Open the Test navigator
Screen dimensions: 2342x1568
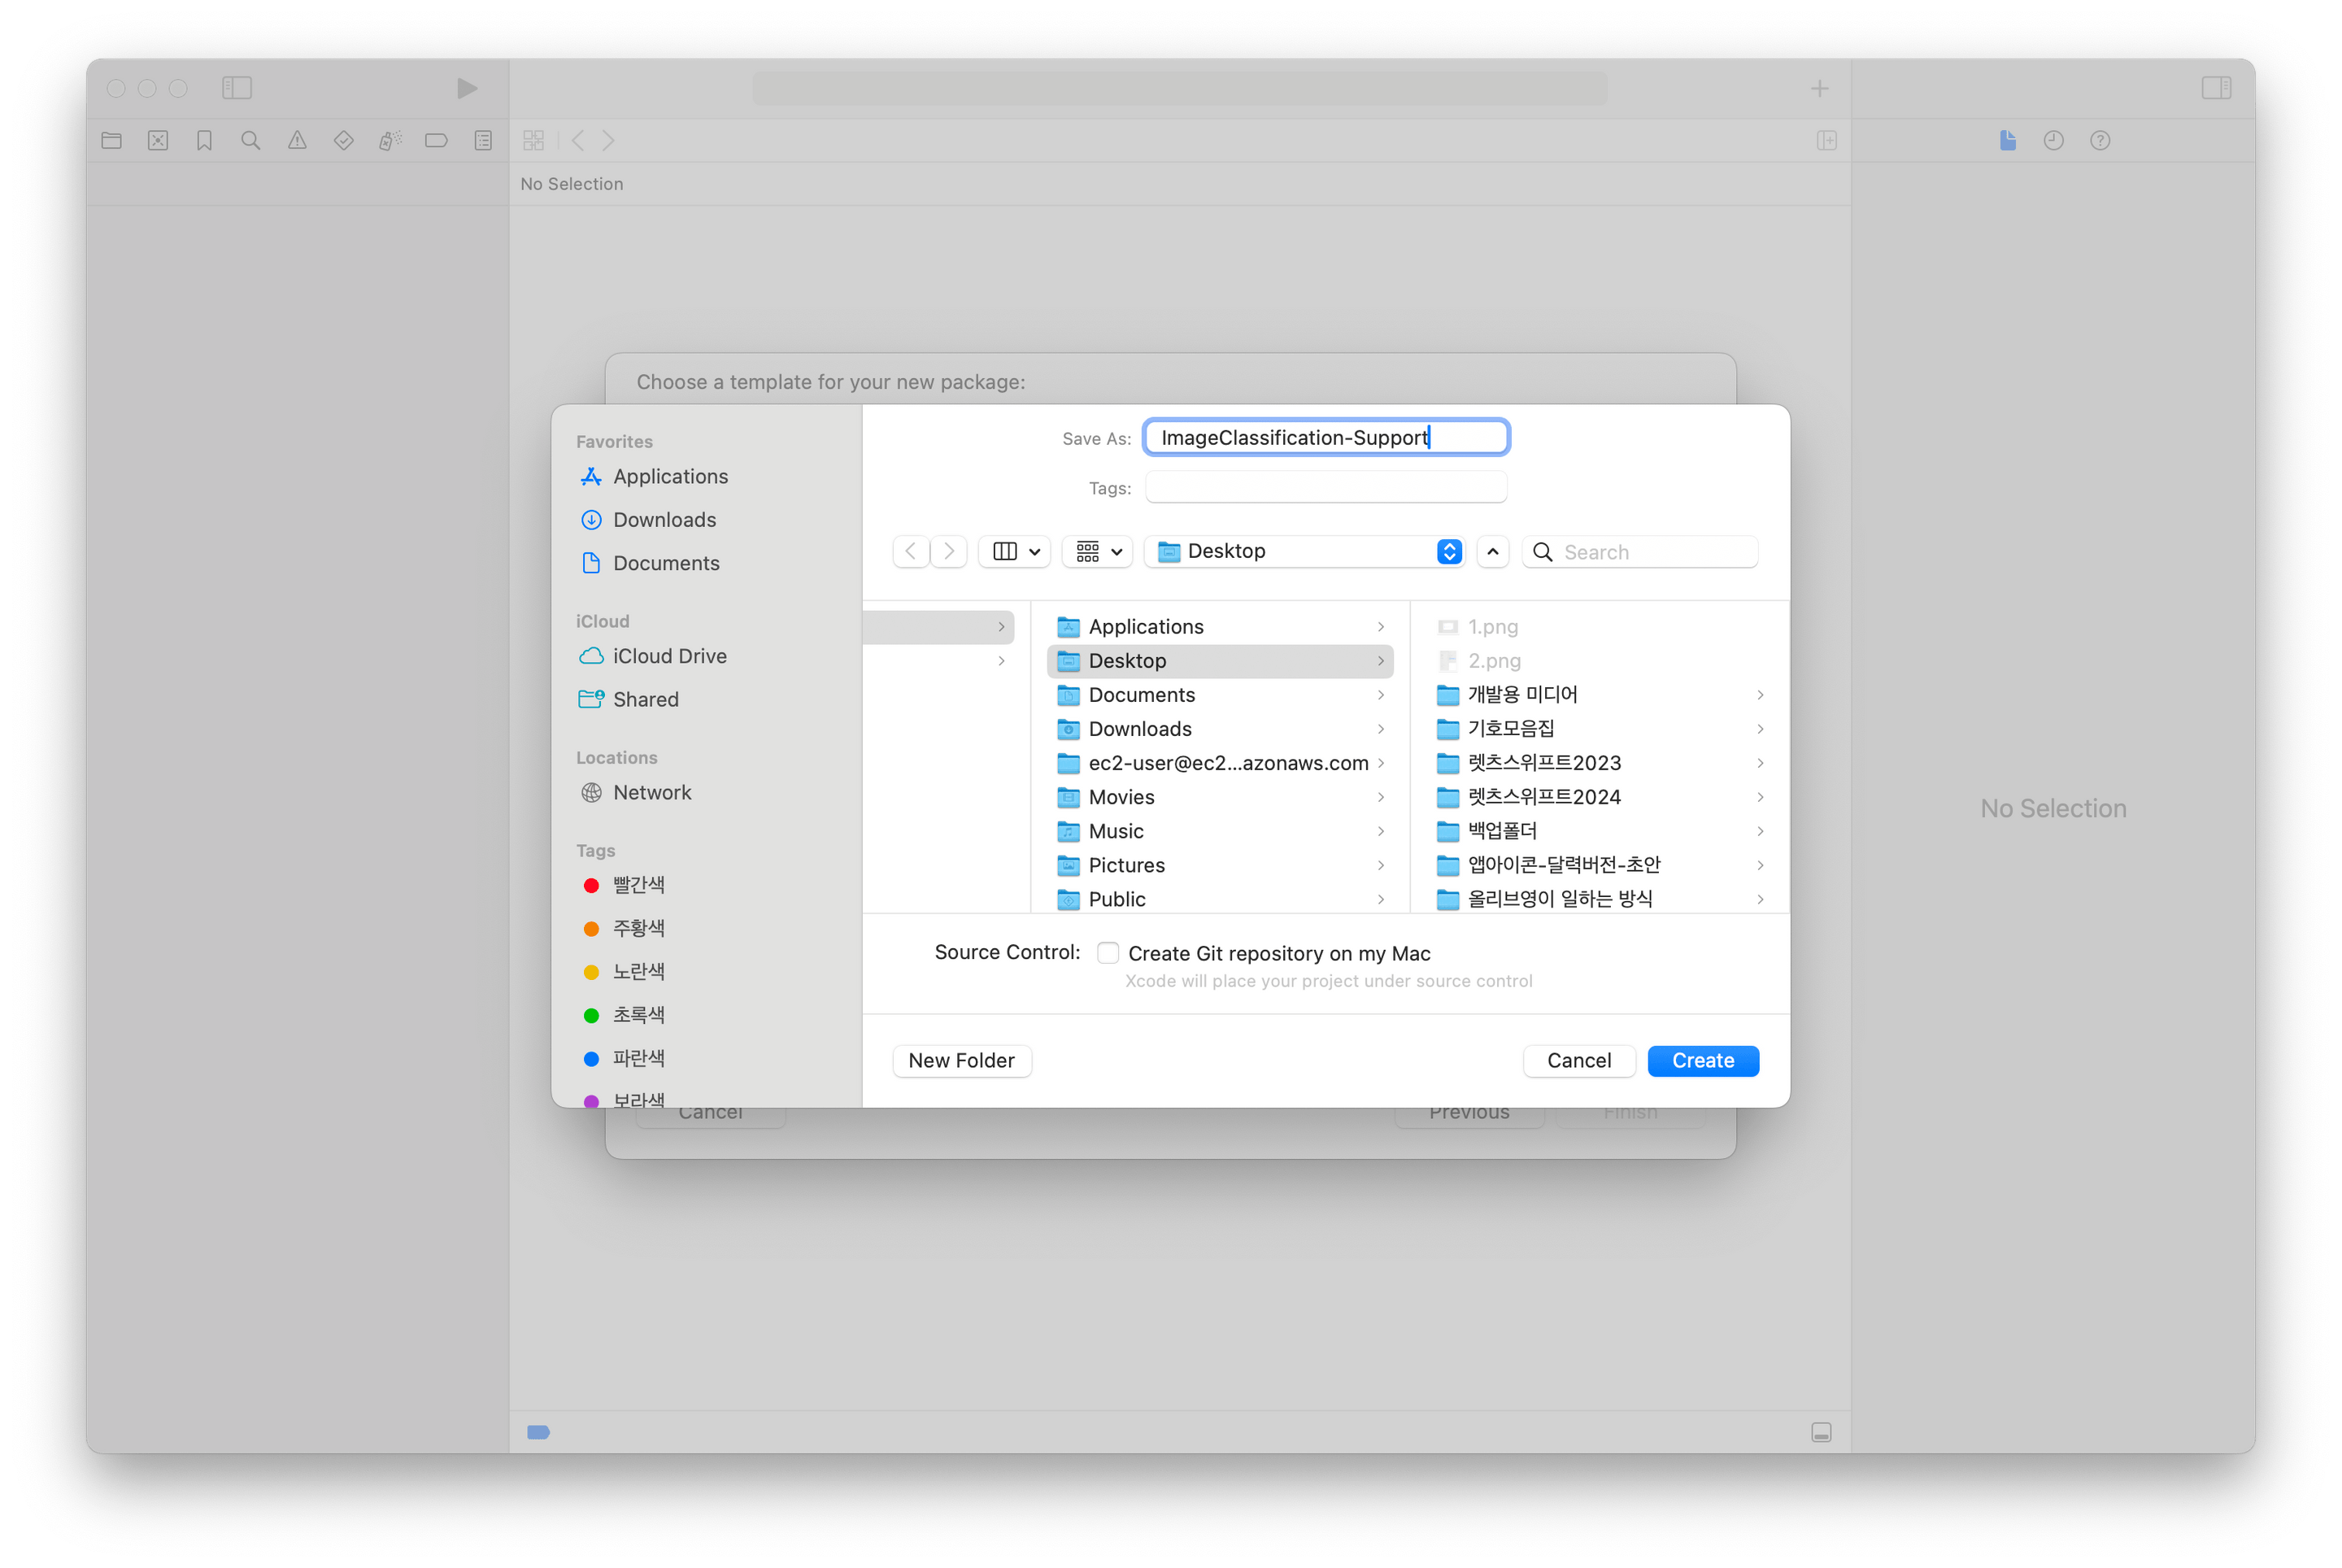343,140
